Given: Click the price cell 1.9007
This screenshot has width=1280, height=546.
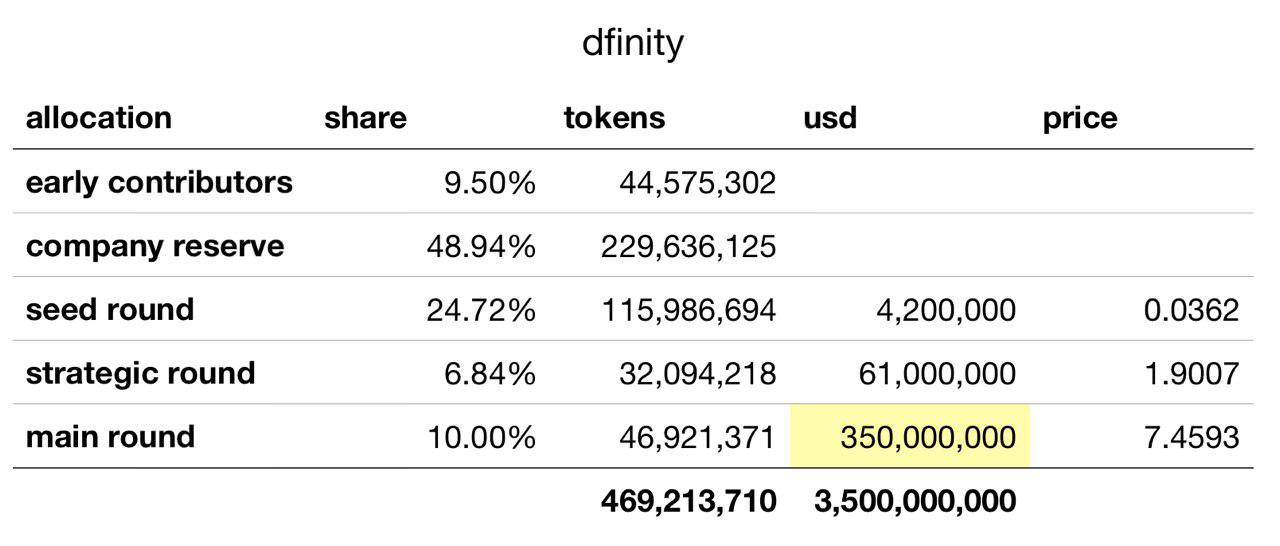Looking at the screenshot, I should click(x=1193, y=373).
